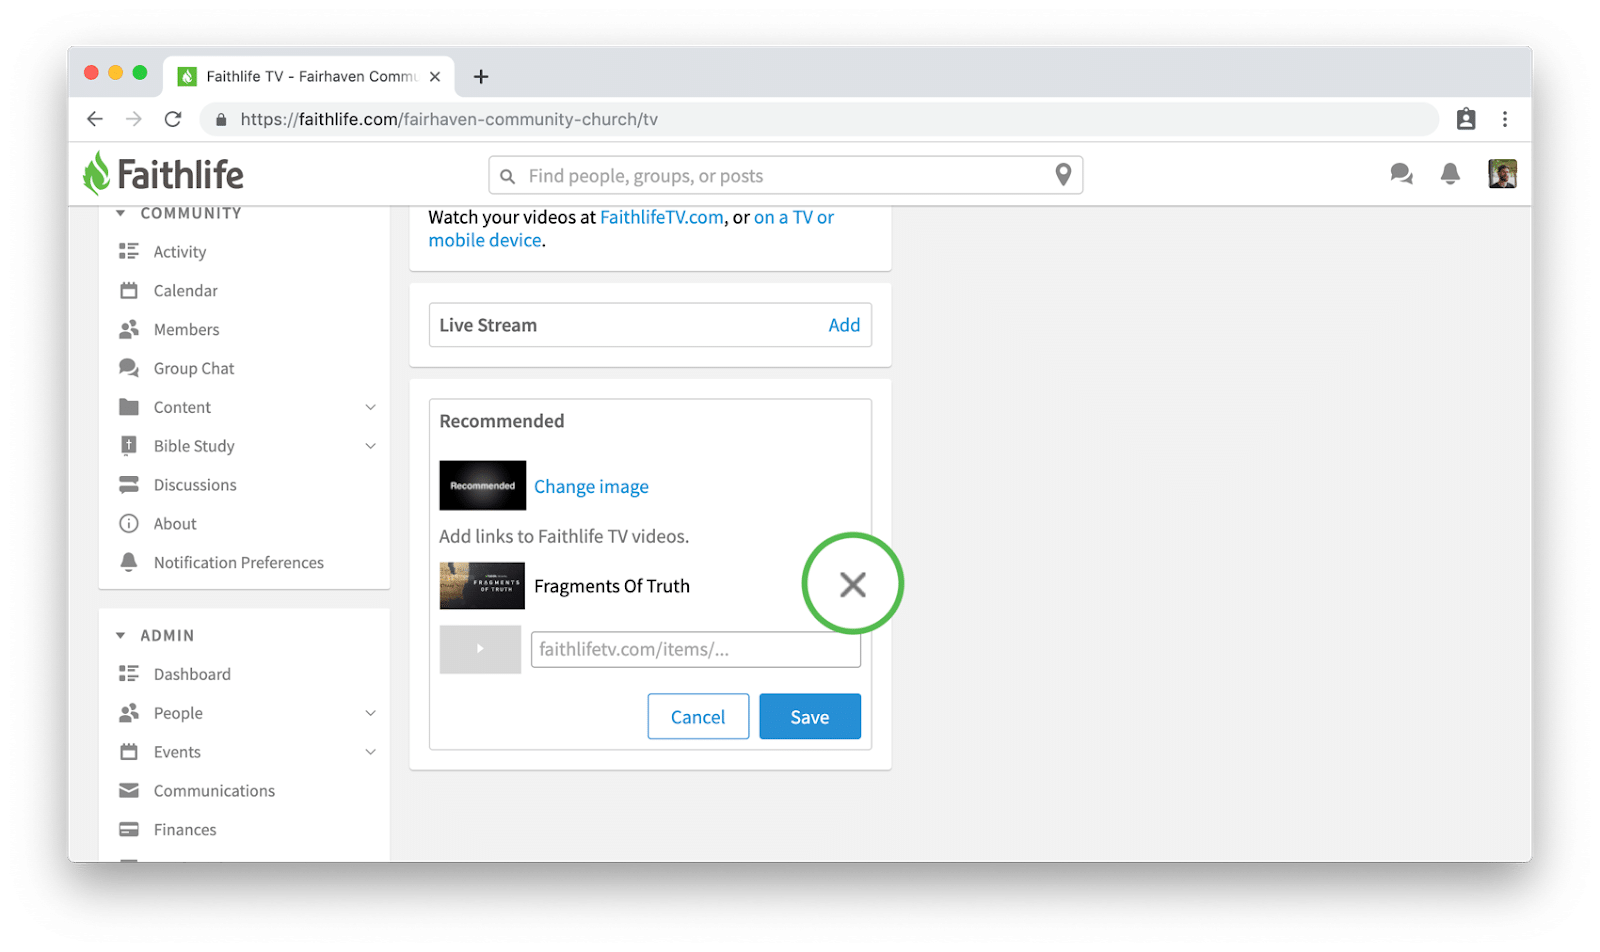Open the browser extension icon
This screenshot has height=952, width=1600.
point(1466,119)
